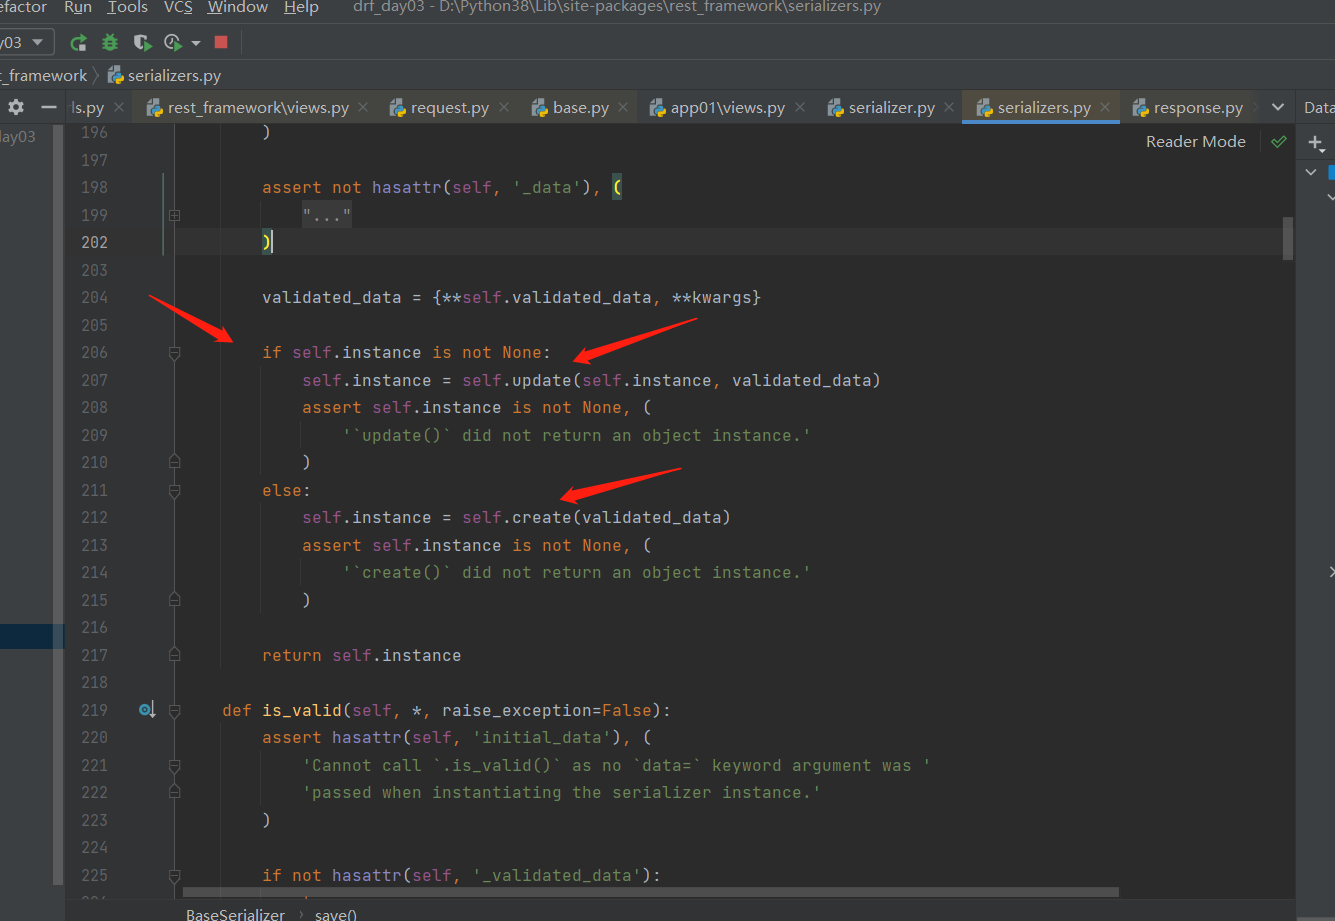Click the editor vertical scrollbar thumb

(1288, 238)
